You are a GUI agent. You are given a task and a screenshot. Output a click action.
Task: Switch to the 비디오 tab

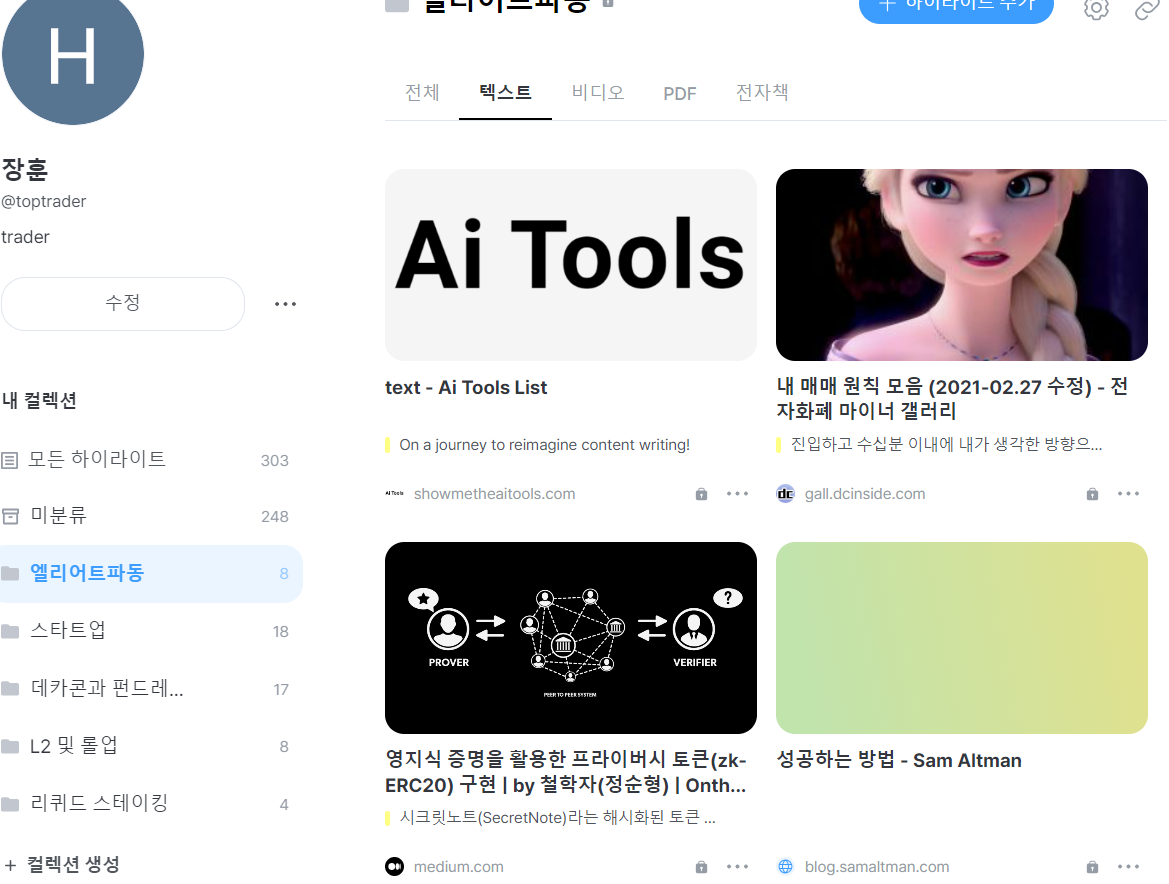597,92
